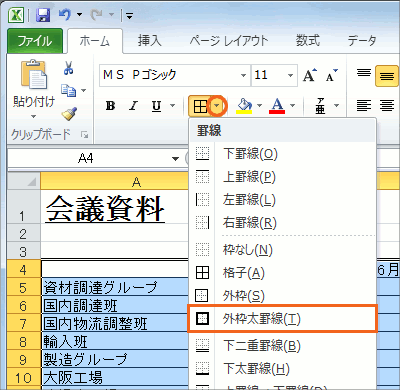Switch to the 挿入 tab
The image size is (400, 390).
pyautogui.click(x=150, y=41)
